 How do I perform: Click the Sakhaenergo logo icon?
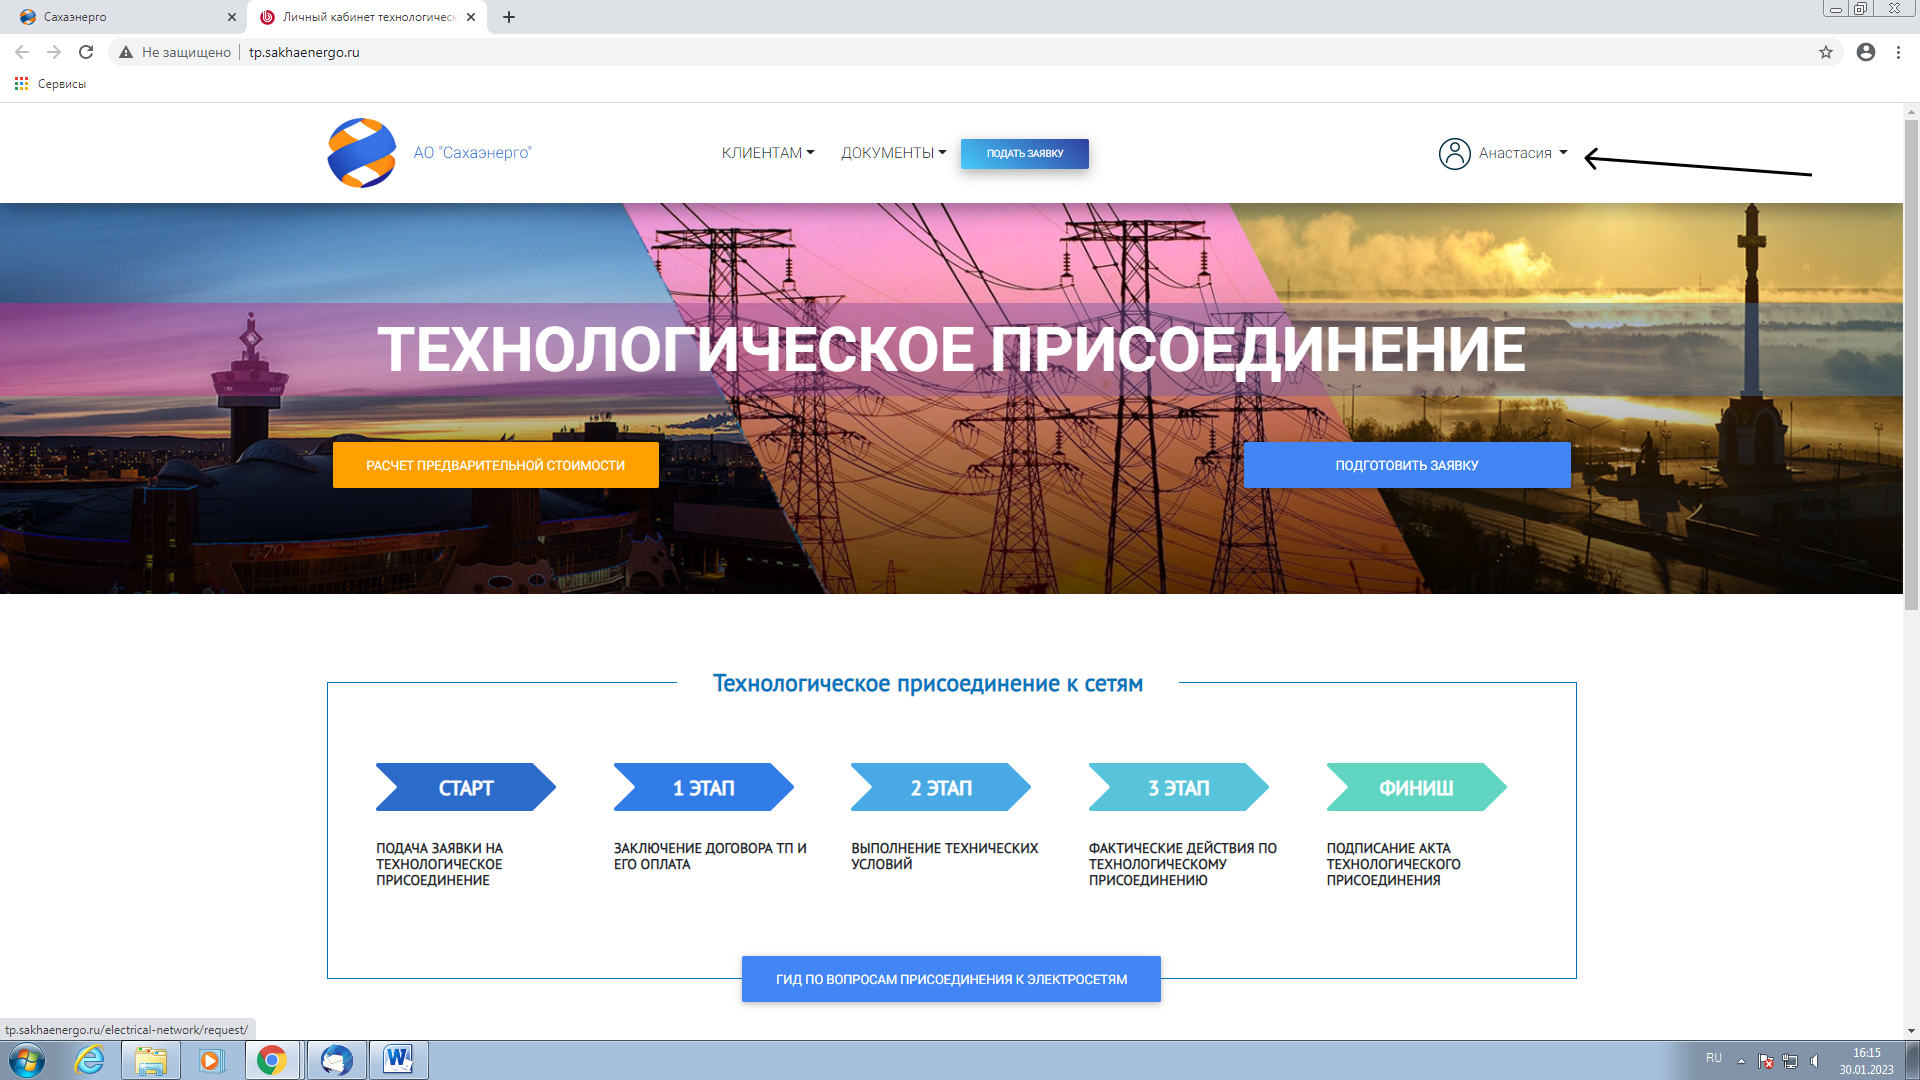(x=361, y=153)
